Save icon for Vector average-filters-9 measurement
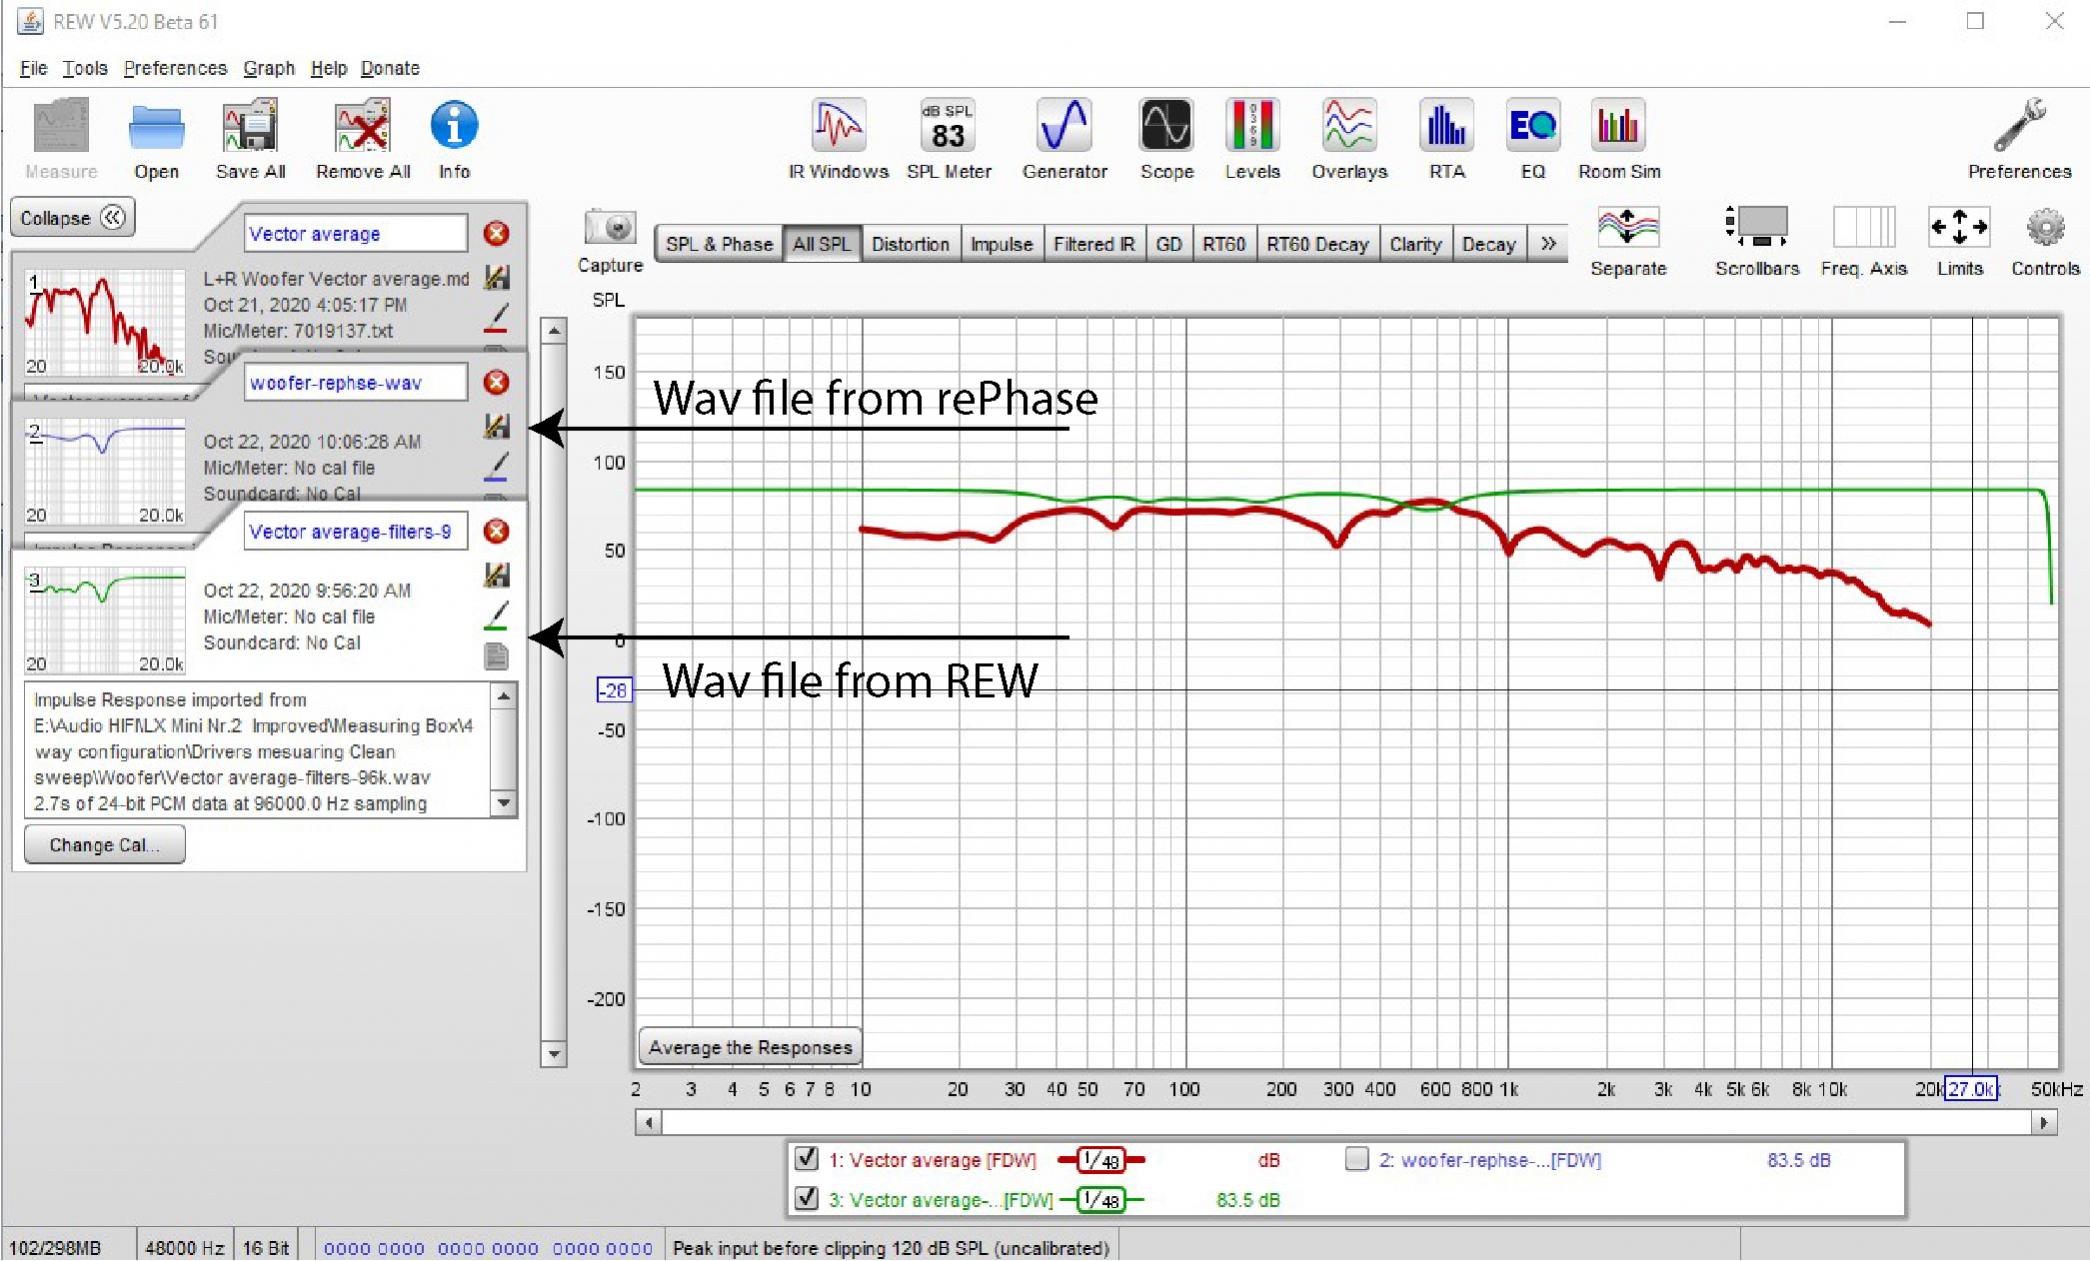Viewport: 2090px width, 1261px height. [x=496, y=575]
